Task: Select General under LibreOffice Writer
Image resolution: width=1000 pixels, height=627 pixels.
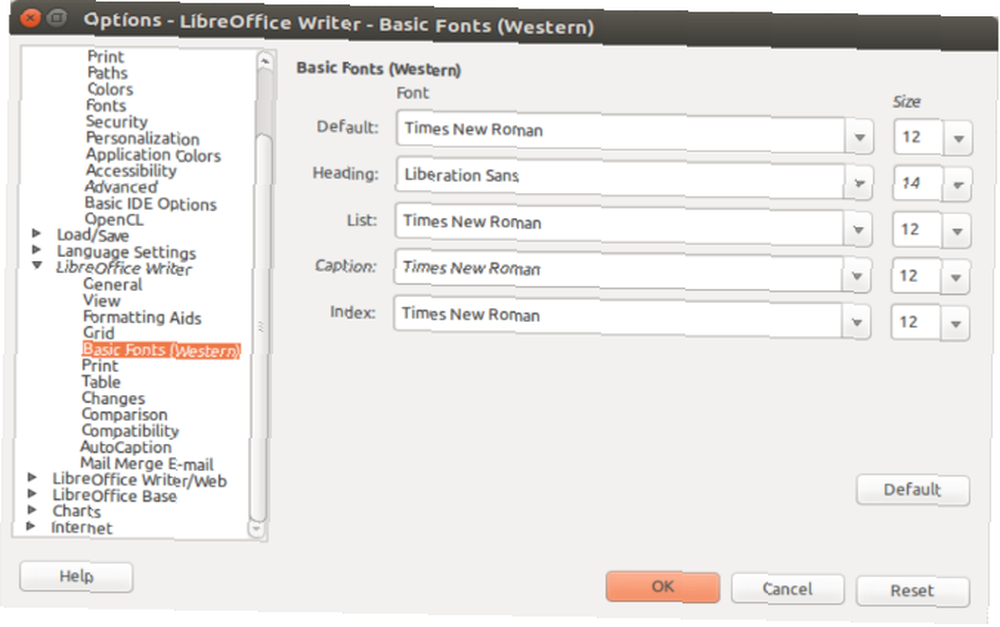Action: coord(112,284)
